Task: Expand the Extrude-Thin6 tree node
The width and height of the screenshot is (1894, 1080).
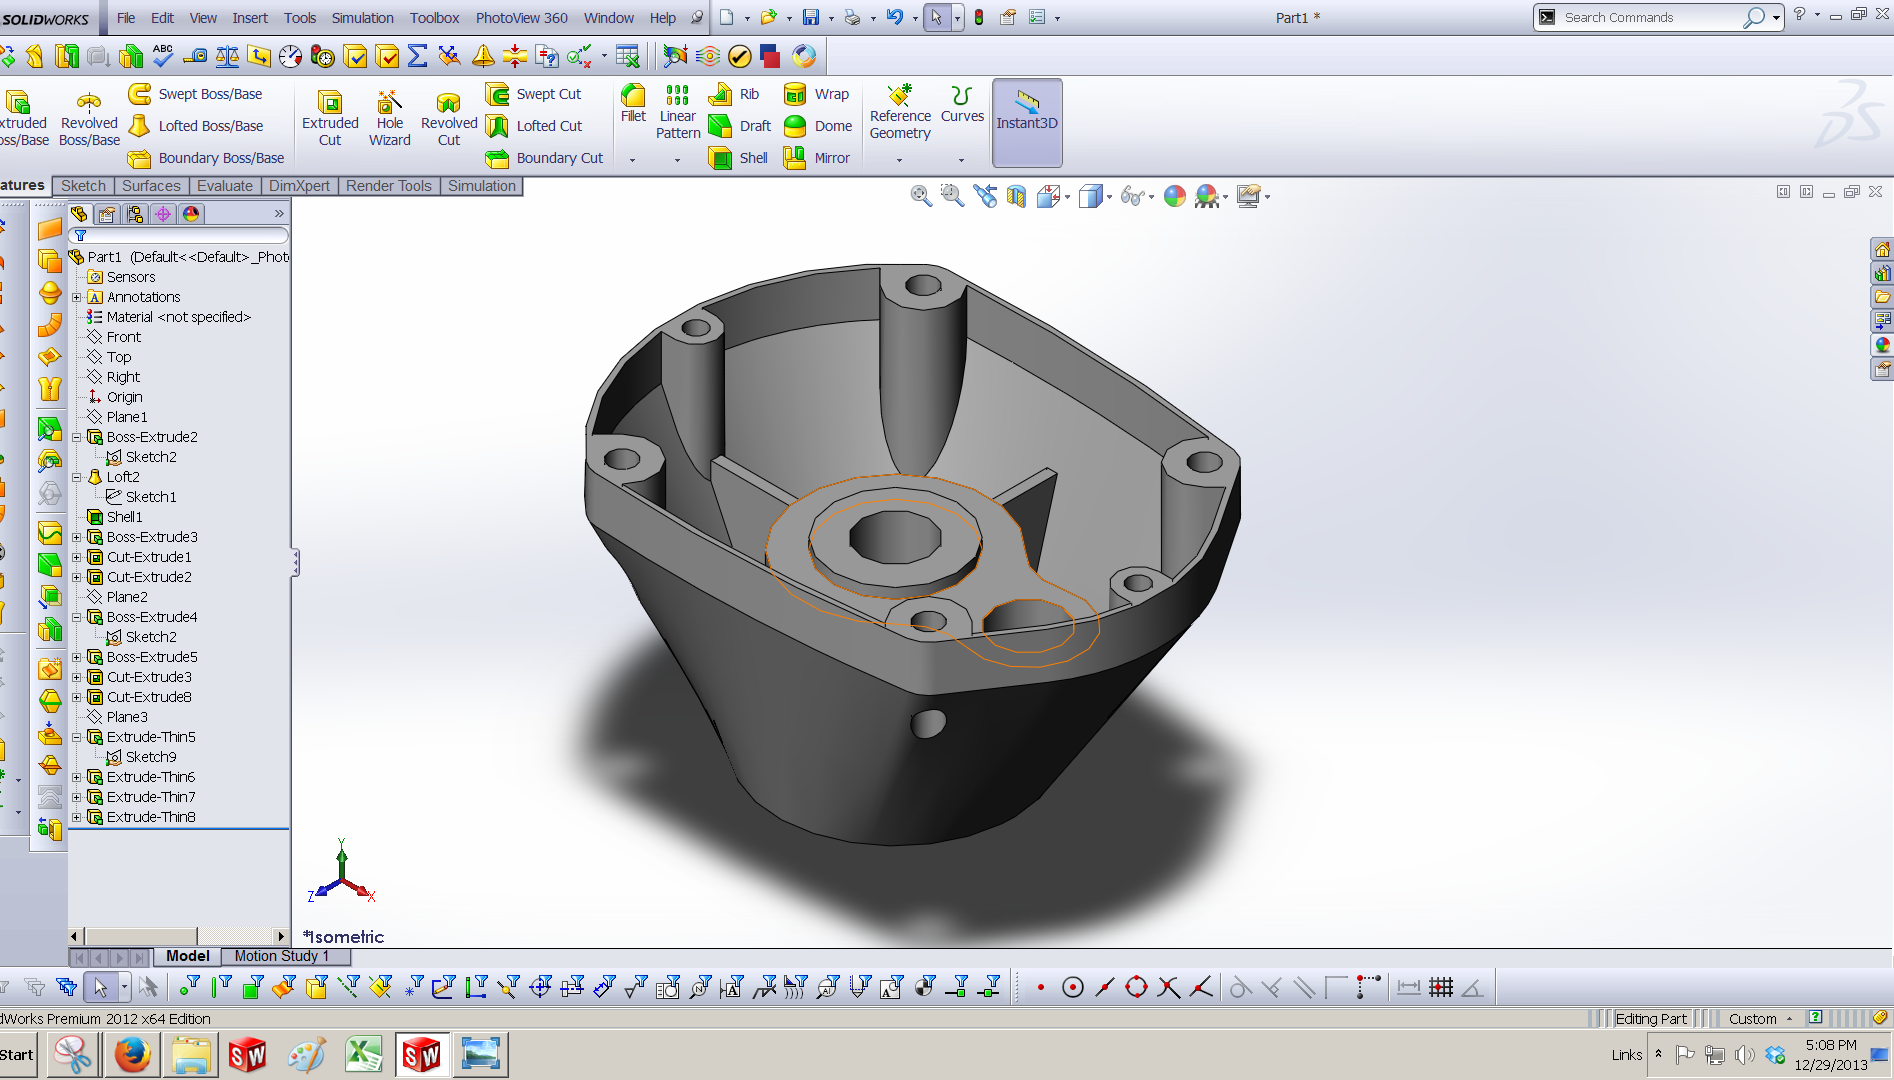Action: point(77,777)
